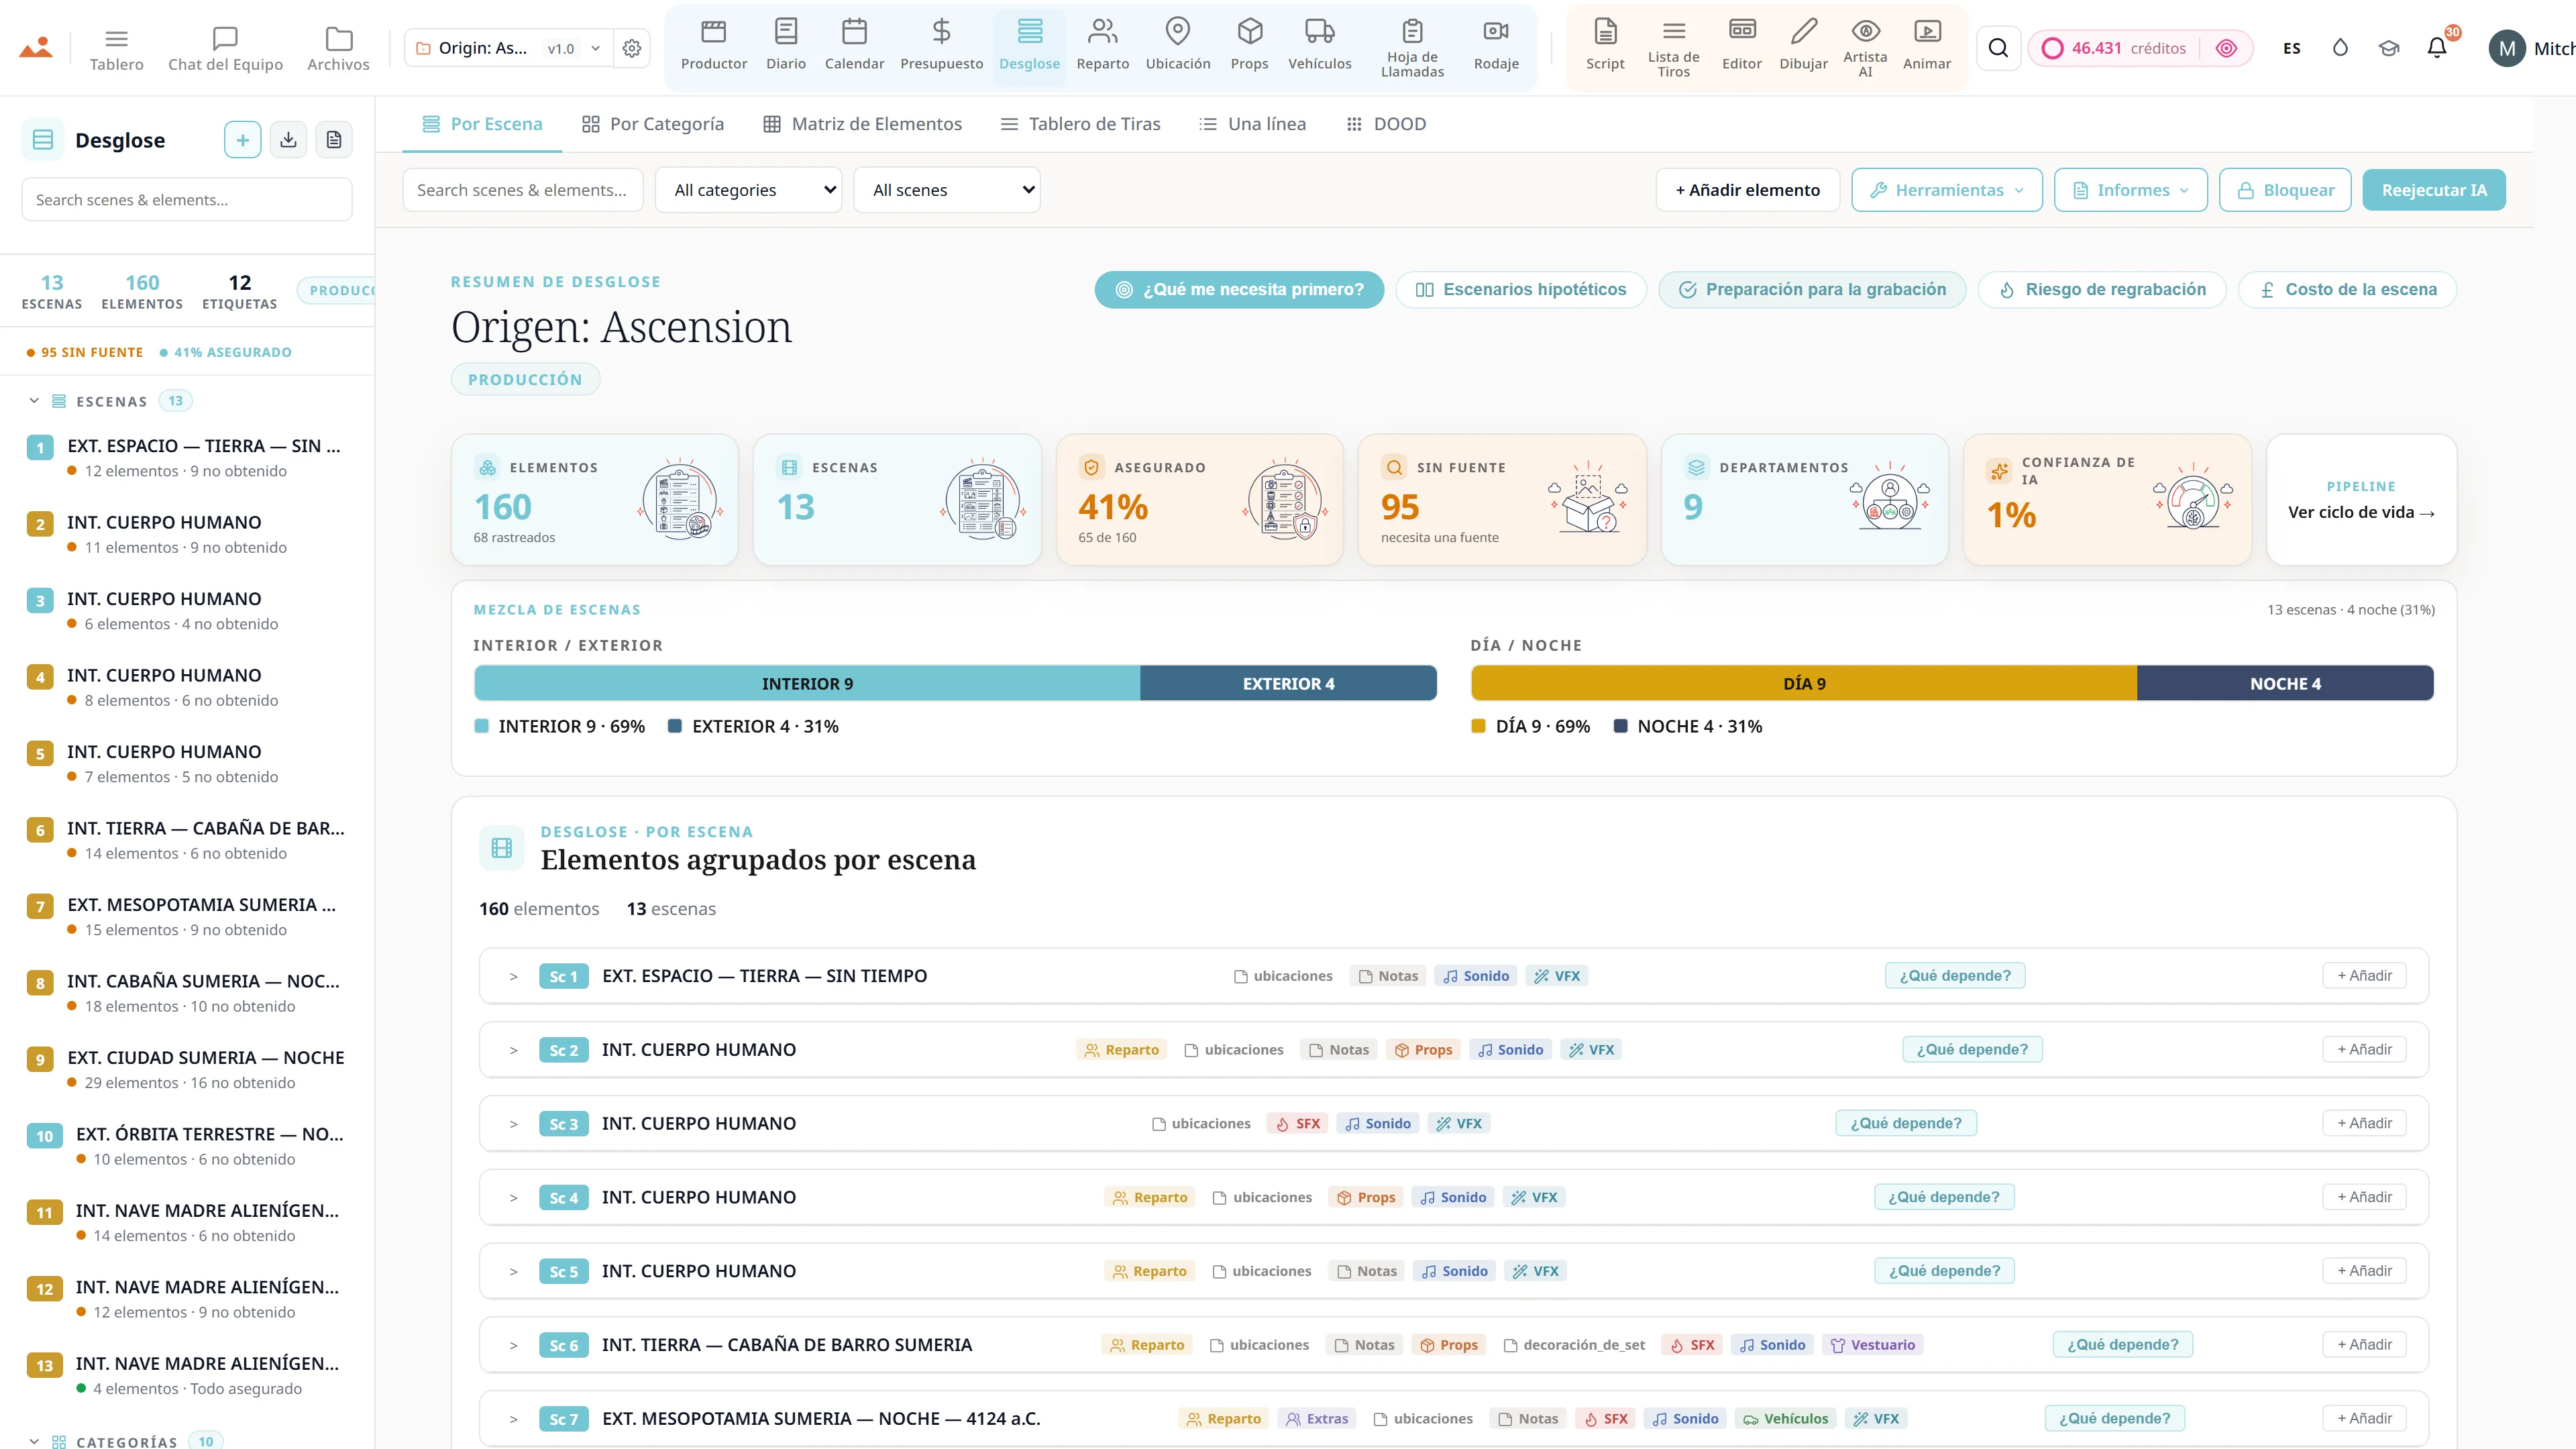Expand the Sc 3 scene row

[x=513, y=1124]
